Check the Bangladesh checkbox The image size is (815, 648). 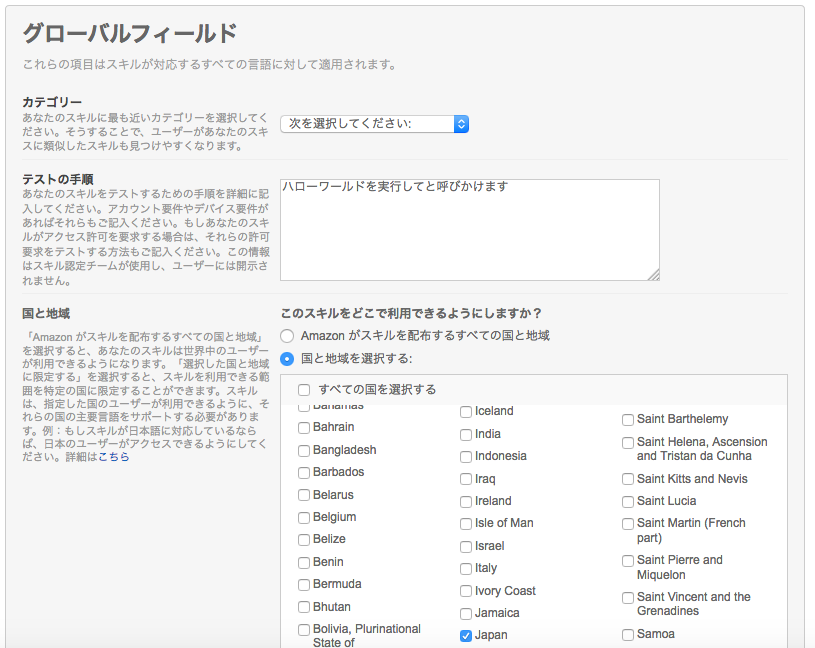304,451
